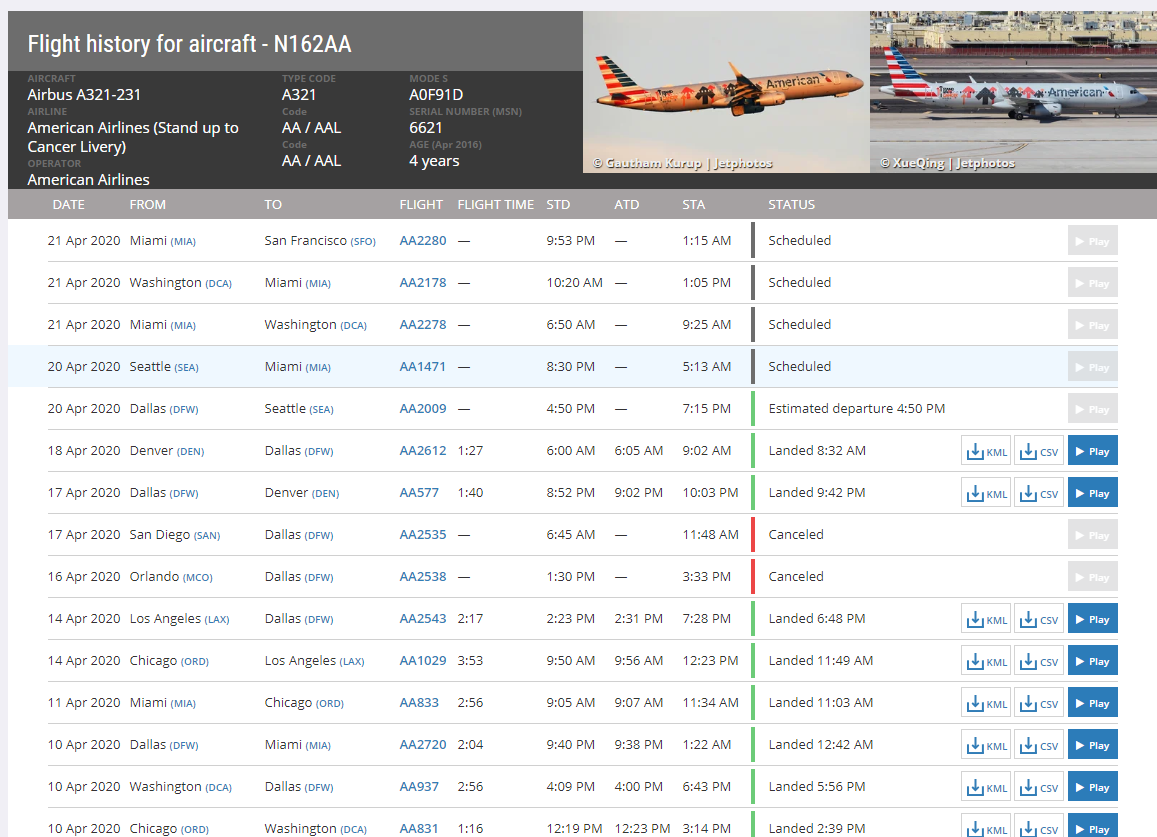Click the DATE column header
This screenshot has width=1157, height=837.
[x=69, y=204]
